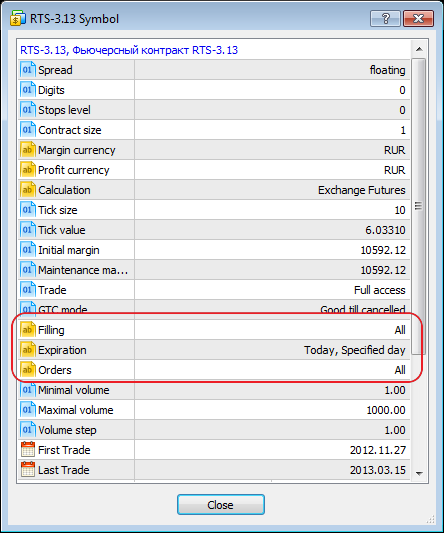
Task: Click the icon beside Stops level
Action: tap(28, 110)
